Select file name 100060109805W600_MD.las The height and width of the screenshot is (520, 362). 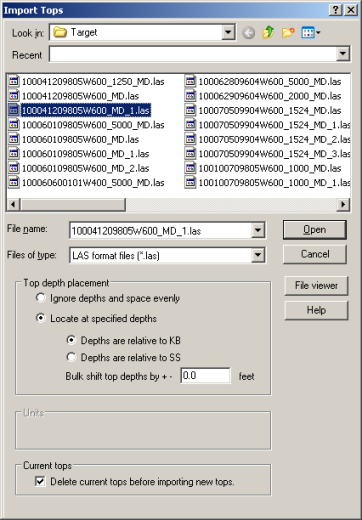(80, 139)
